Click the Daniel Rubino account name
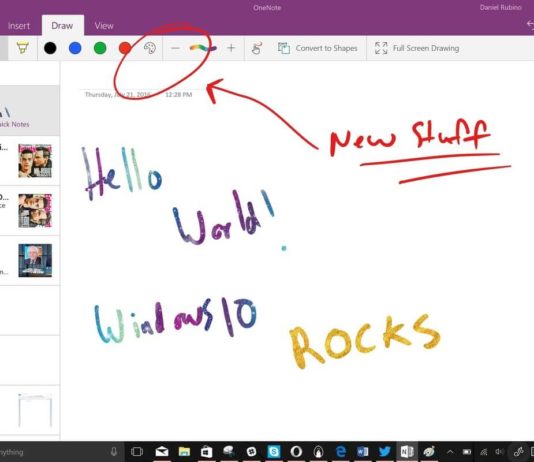The height and width of the screenshot is (462, 534). point(500,7)
